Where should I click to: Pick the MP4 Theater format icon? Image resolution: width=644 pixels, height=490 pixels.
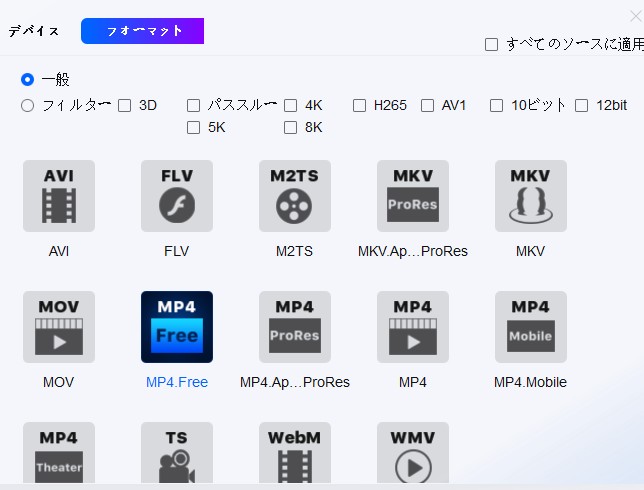tap(59, 453)
